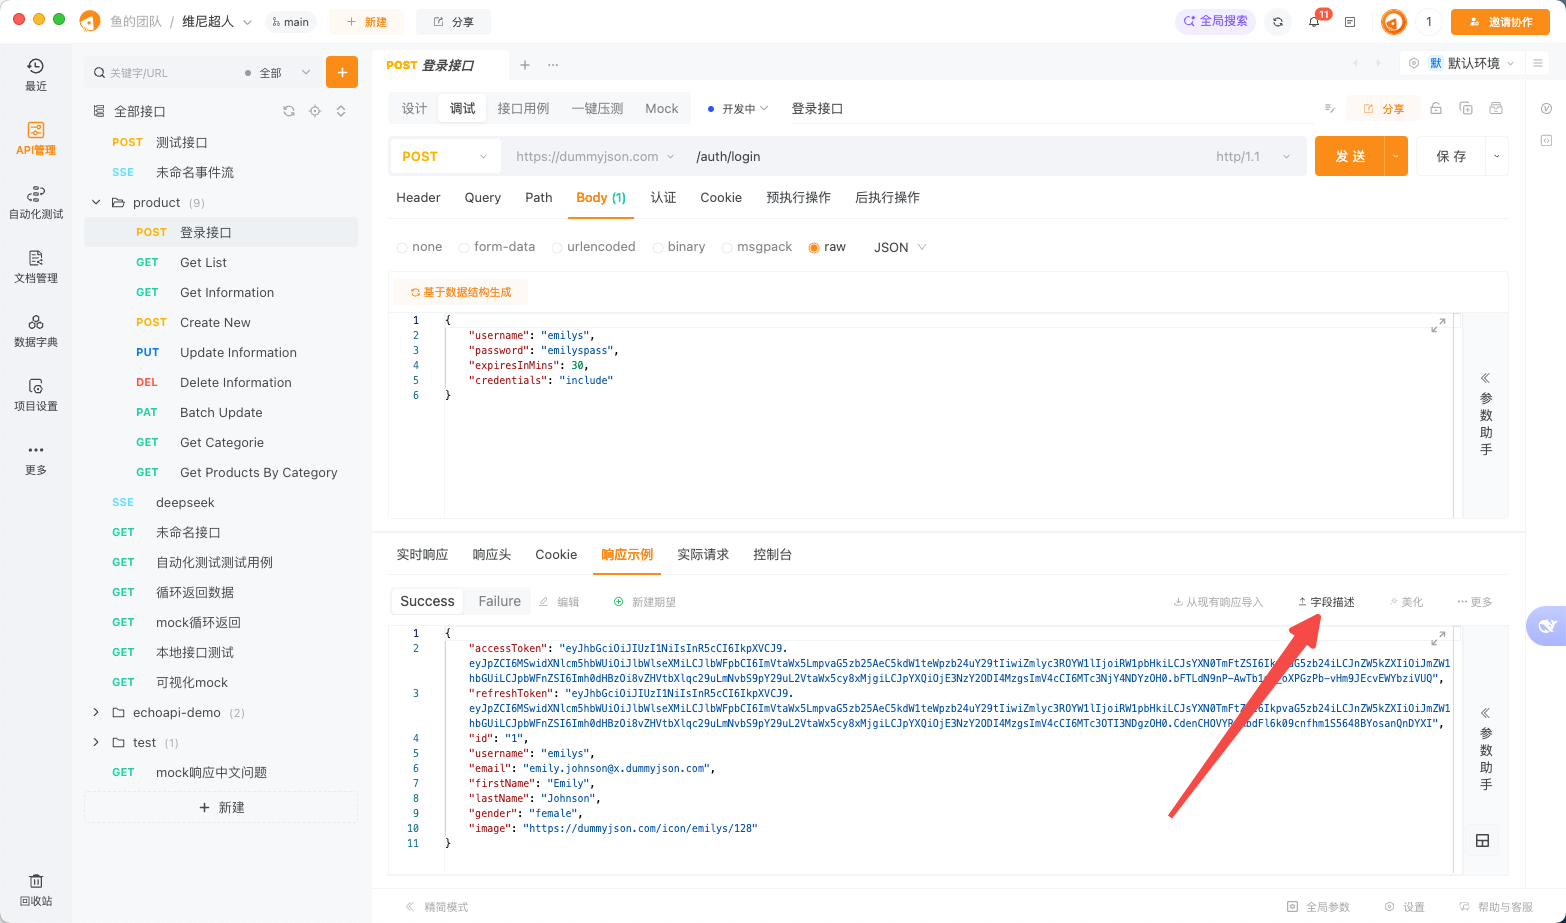1566x923 pixels.
Task: Select the binary body type
Action: [x=679, y=247]
